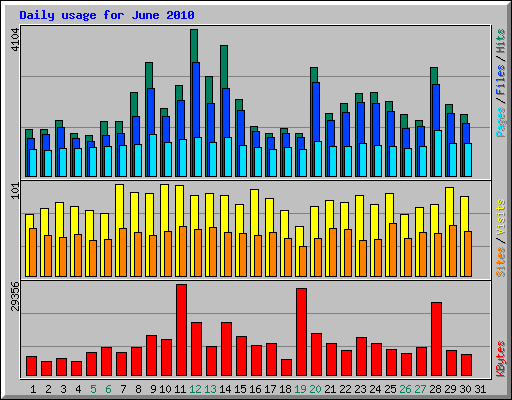Click day label 21 on the axis
This screenshot has width=512, height=400.
(330, 389)
